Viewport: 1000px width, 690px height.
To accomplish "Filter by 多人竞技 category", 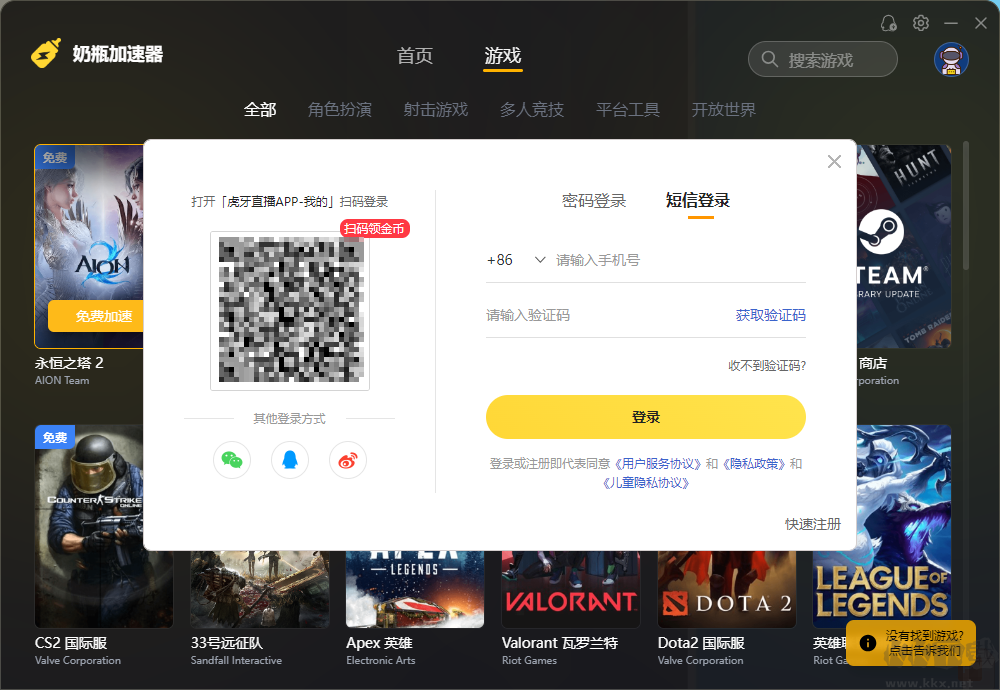I will [531, 110].
